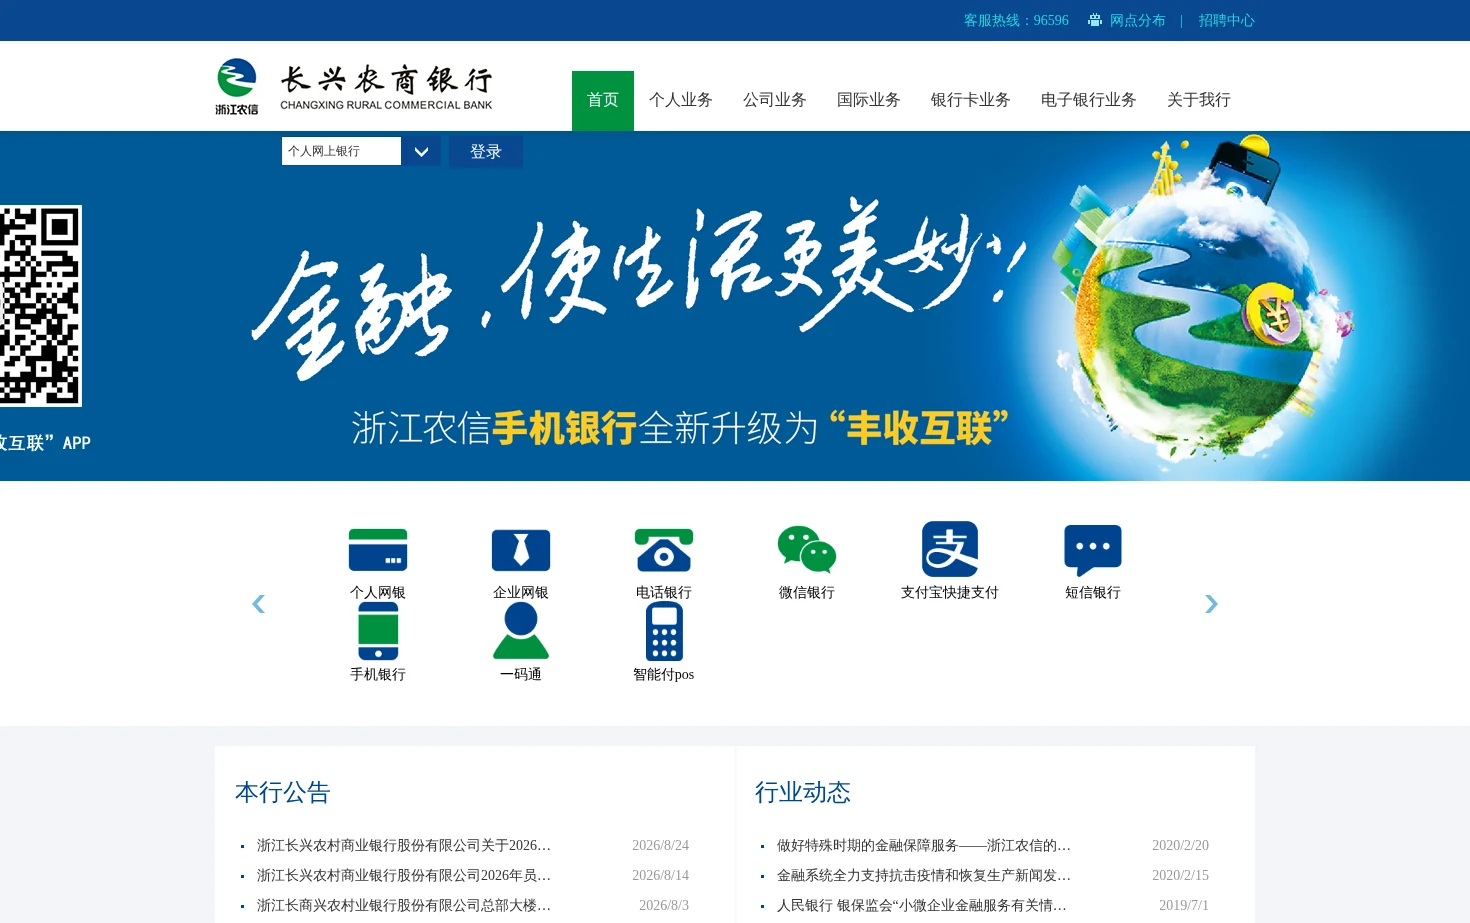Image resolution: width=1470 pixels, height=923 pixels.
Task: Open news 人民银行 银保监会“小微企业金融服务有关情…
Action: pyautogui.click(x=922, y=906)
